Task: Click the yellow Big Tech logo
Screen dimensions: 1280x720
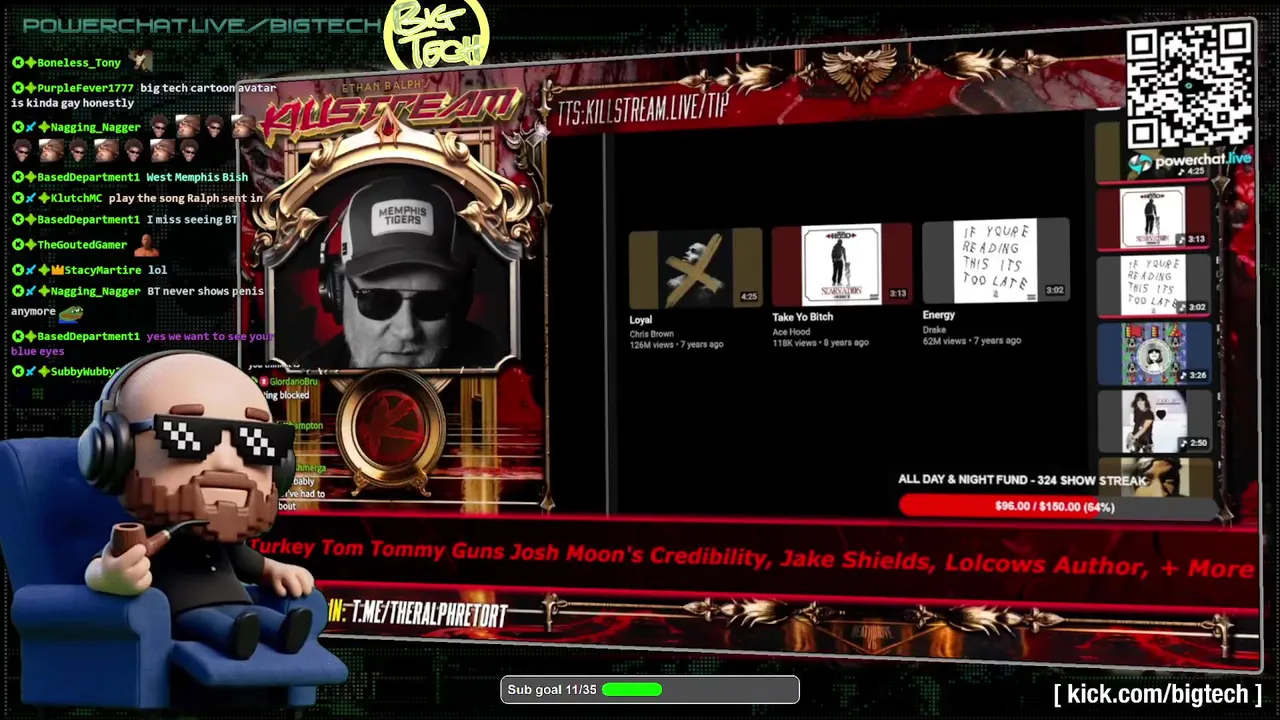Action: [x=437, y=34]
